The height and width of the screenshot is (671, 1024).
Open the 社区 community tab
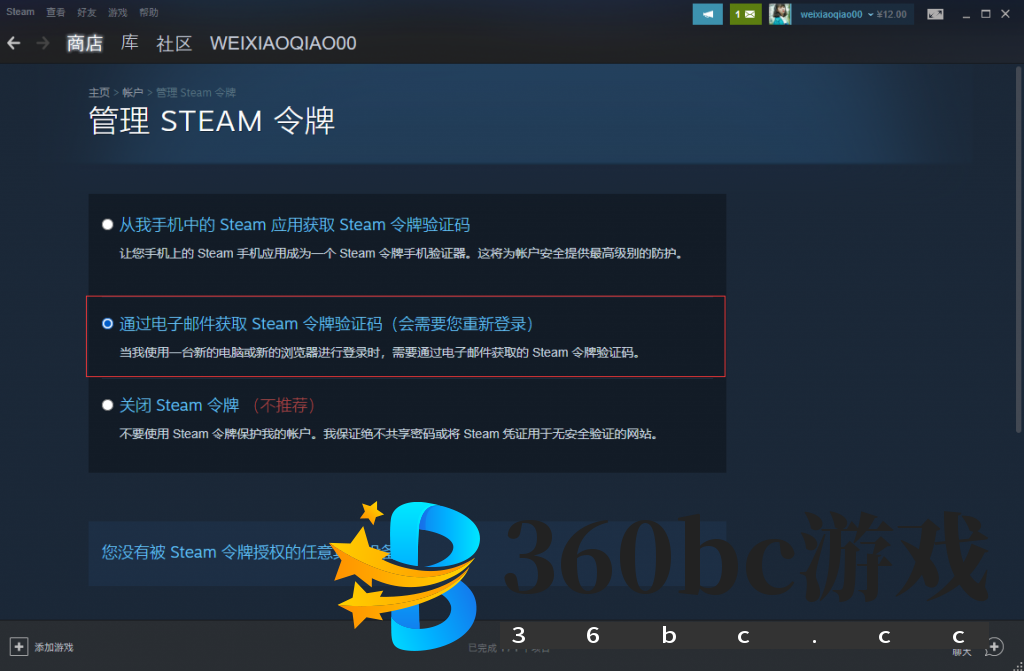pyautogui.click(x=173, y=43)
